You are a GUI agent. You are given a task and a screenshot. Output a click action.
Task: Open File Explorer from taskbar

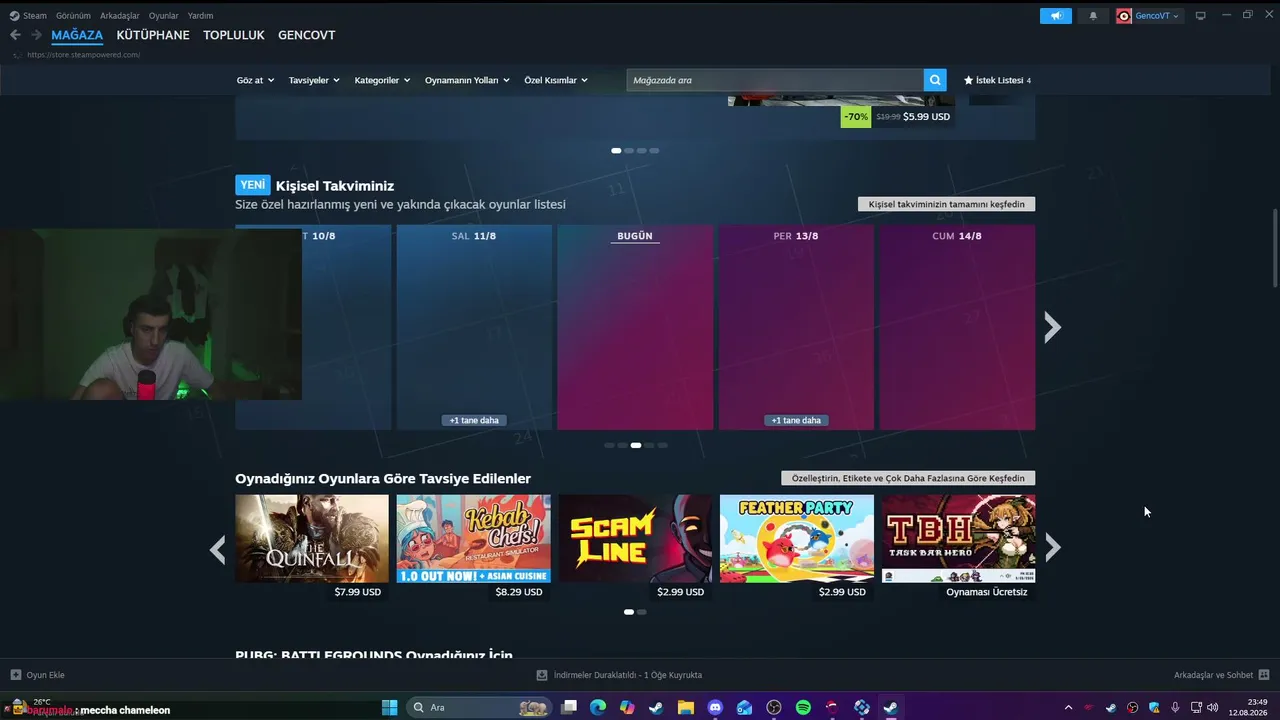click(686, 708)
